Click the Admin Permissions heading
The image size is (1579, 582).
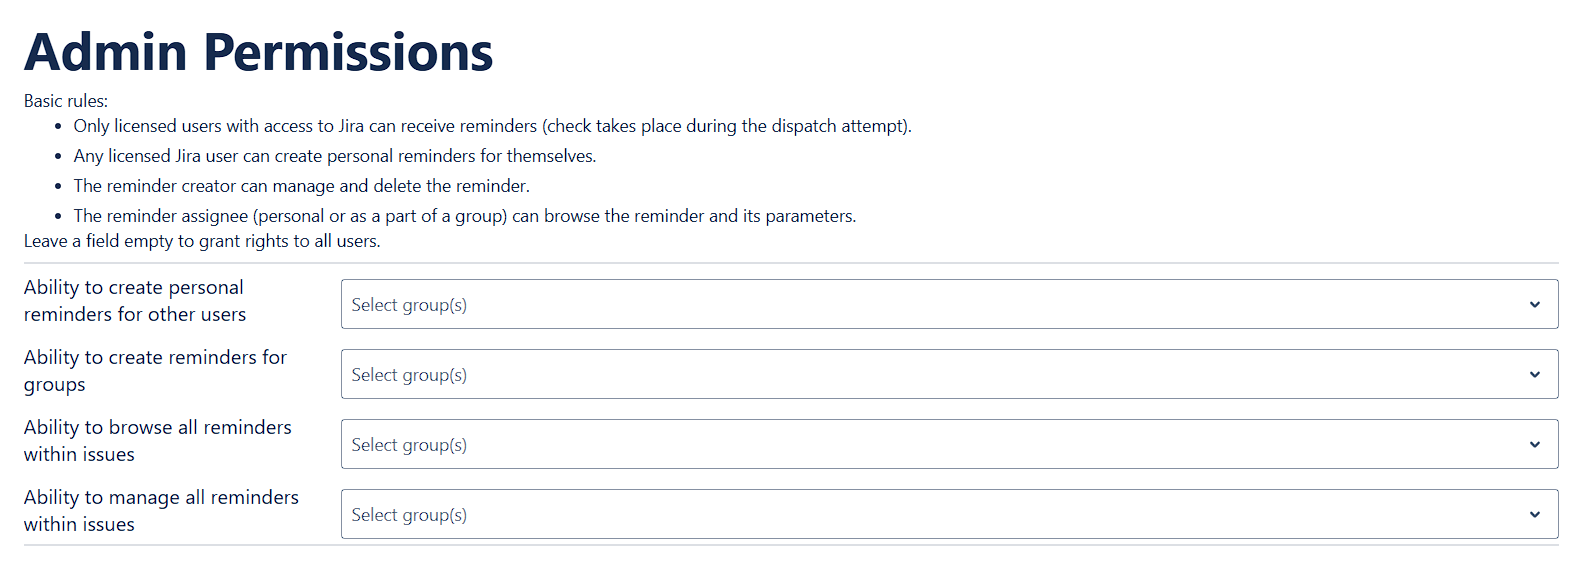258,52
